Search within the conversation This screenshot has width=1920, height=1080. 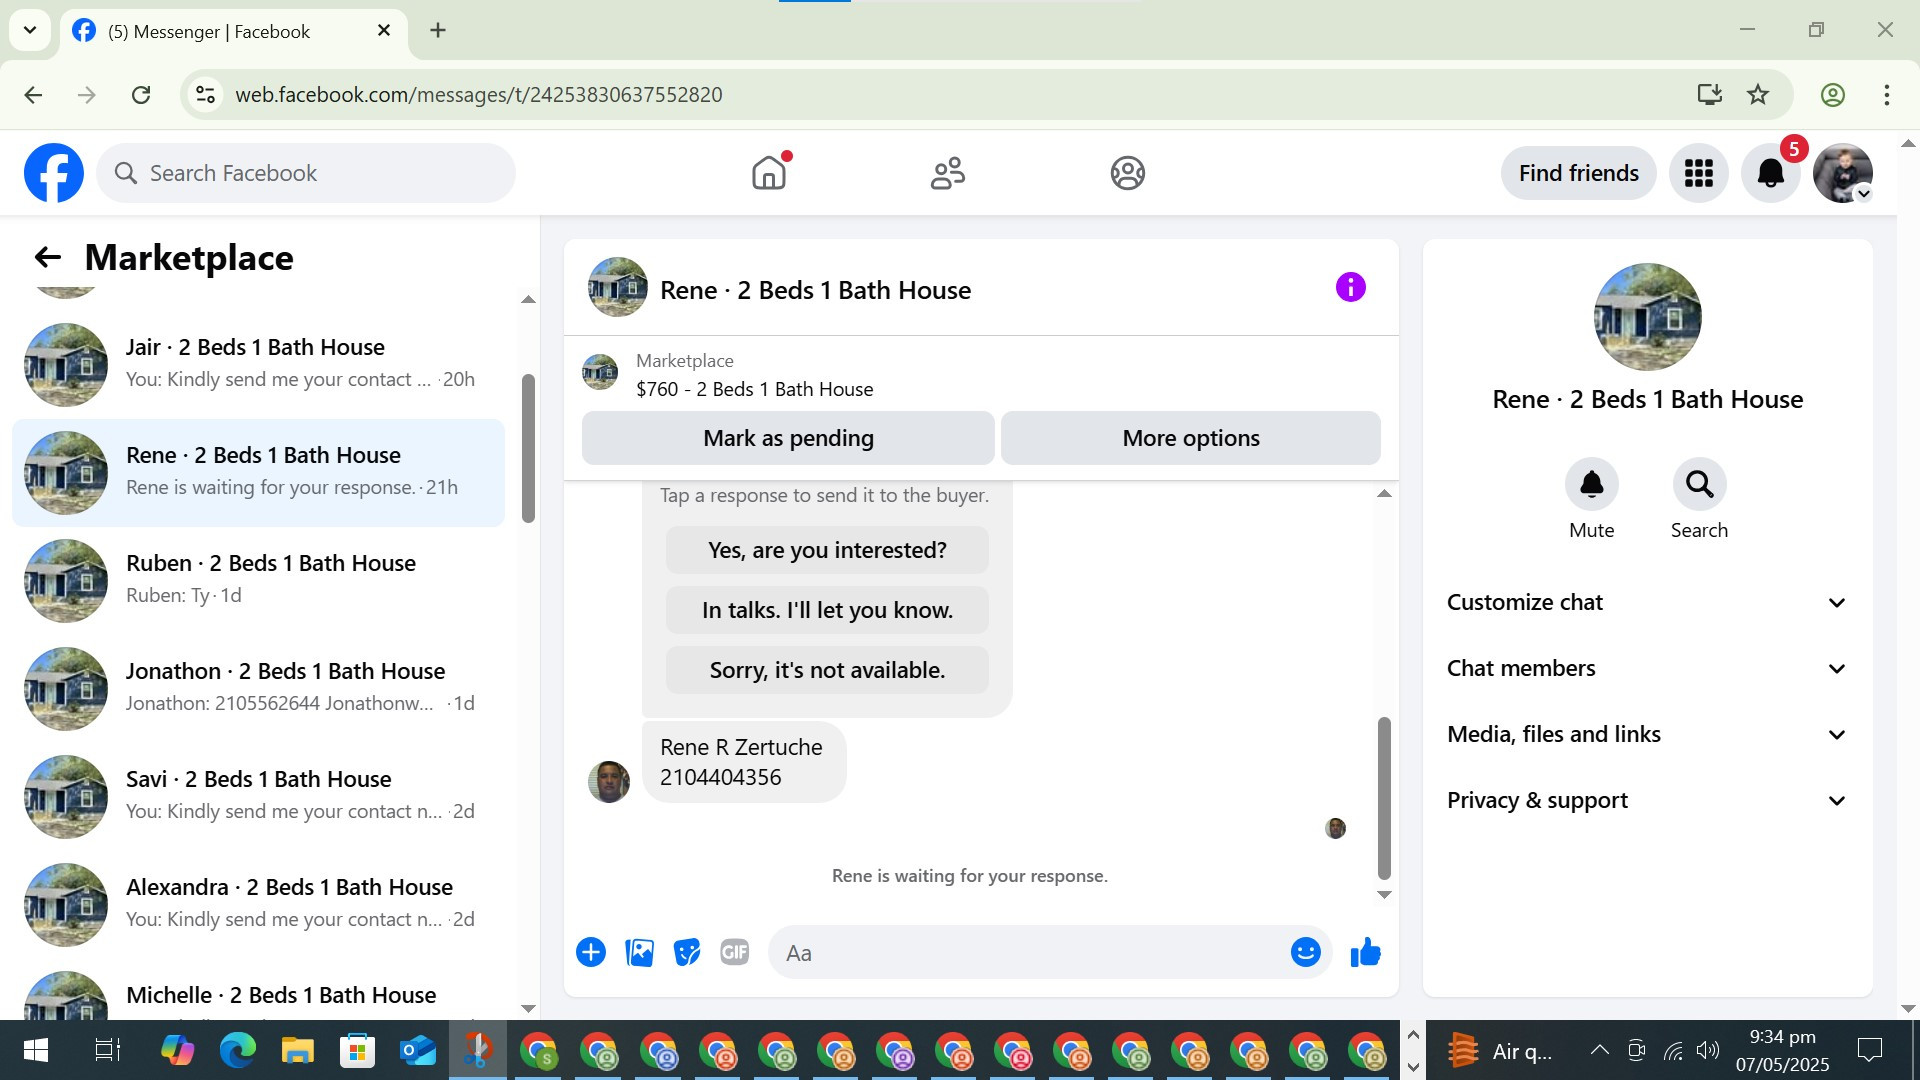pos(1699,485)
